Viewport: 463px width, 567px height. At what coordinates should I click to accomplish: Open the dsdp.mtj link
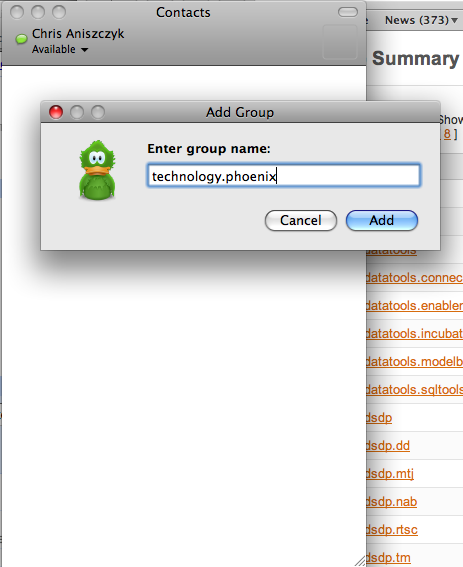(390, 474)
